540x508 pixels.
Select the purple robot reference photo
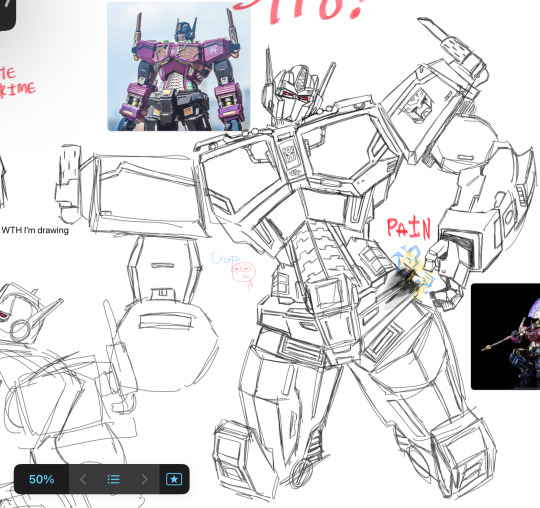[179, 66]
